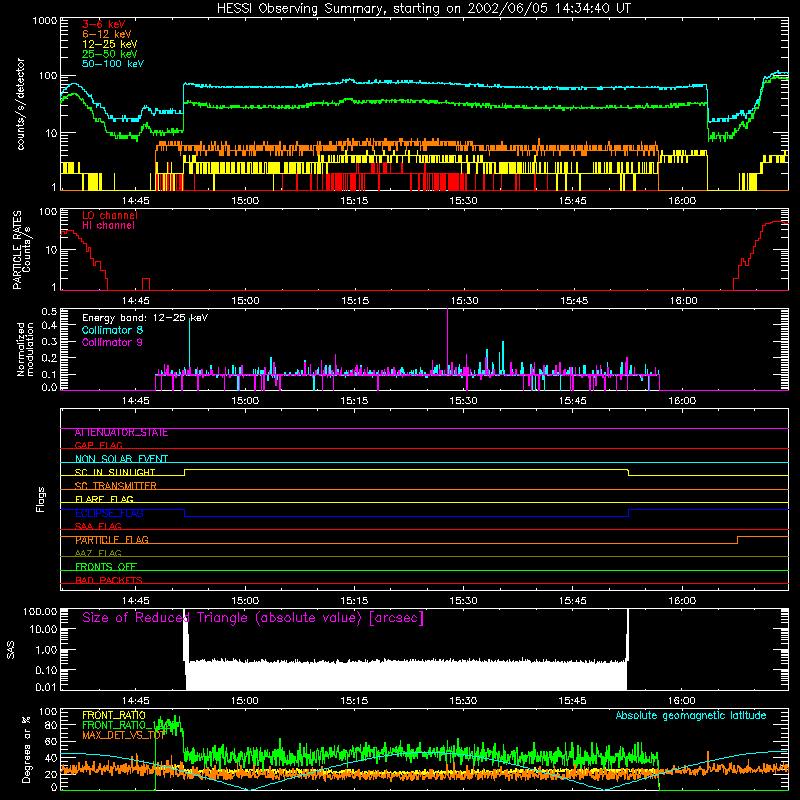Click 14:45 tick under particle rates plot
This screenshot has width=800, height=800.
pos(136,301)
